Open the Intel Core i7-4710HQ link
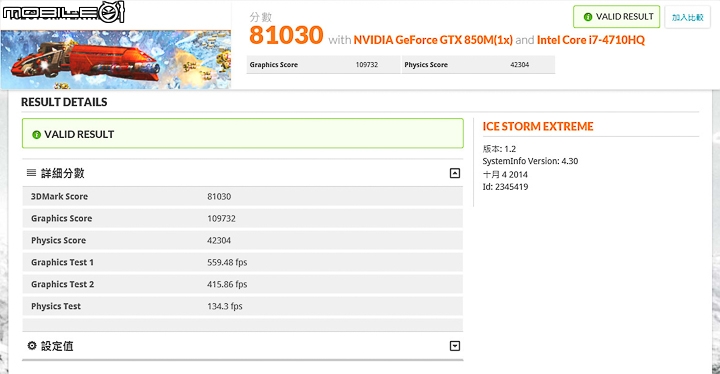This screenshot has height=374, width=720. 591,40
